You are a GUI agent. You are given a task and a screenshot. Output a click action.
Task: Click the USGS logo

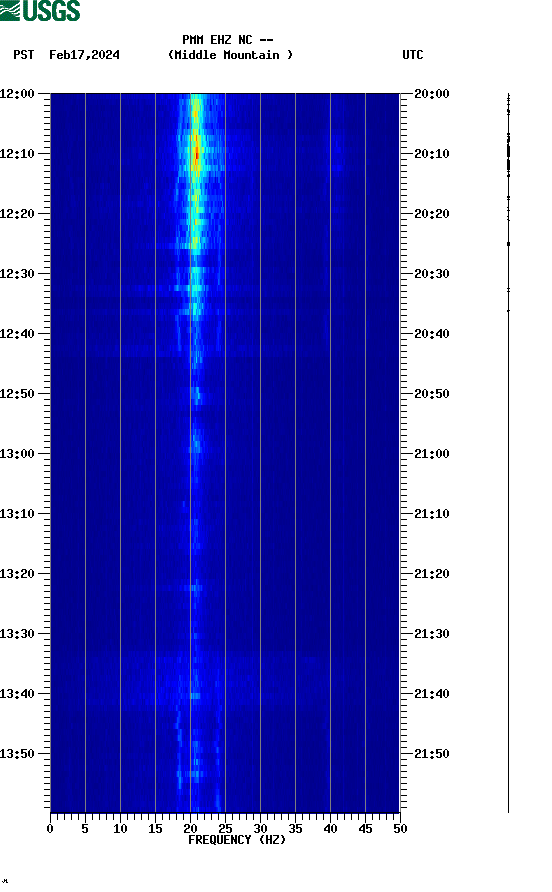click(x=40, y=10)
